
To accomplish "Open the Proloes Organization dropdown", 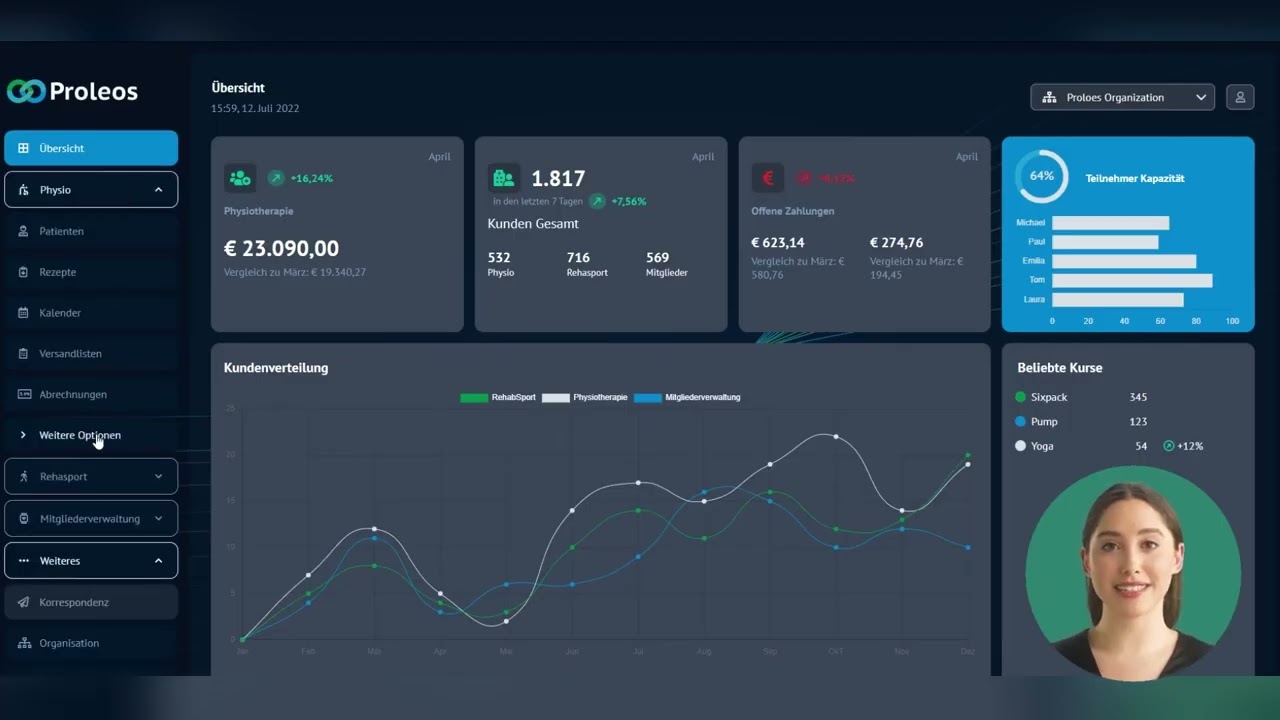I will (x=1123, y=97).
